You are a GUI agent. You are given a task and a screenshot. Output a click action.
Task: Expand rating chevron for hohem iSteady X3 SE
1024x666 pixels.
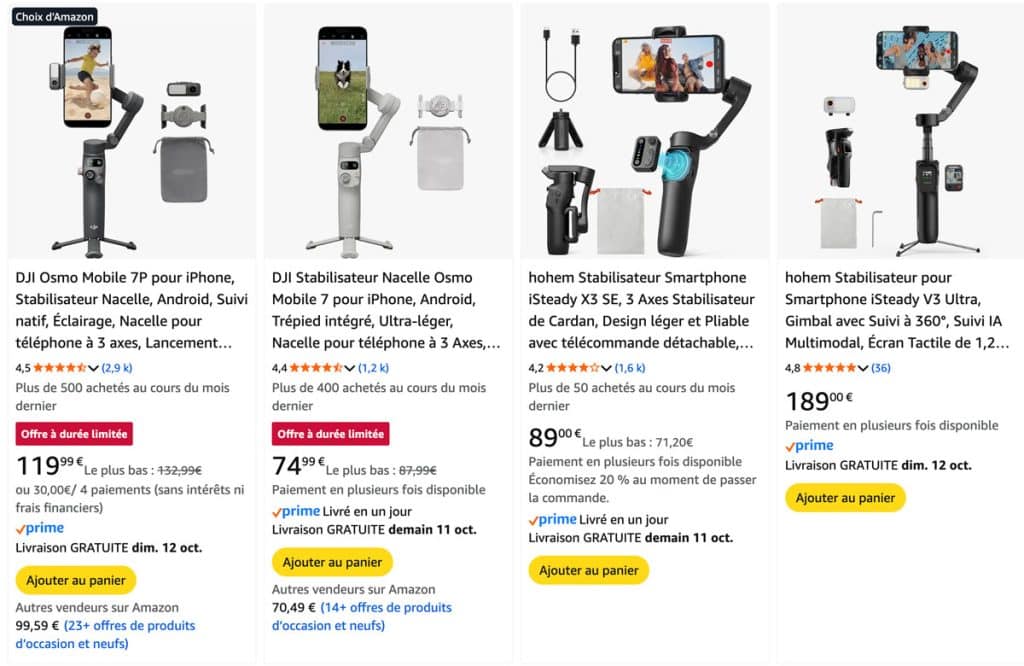click(606, 368)
